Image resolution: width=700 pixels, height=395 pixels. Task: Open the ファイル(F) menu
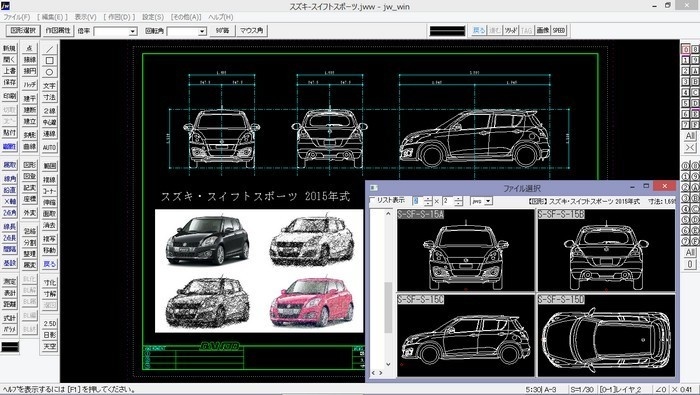click(17, 17)
